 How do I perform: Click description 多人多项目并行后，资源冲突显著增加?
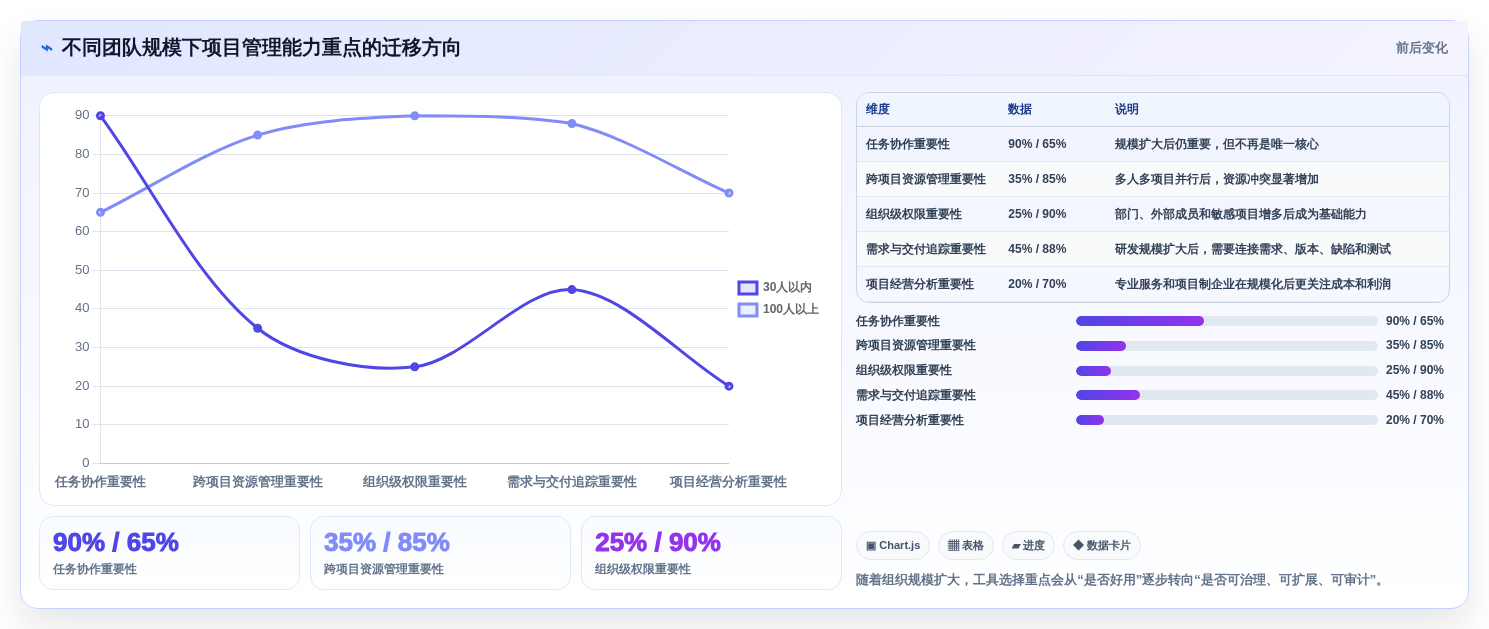tap(1217, 179)
